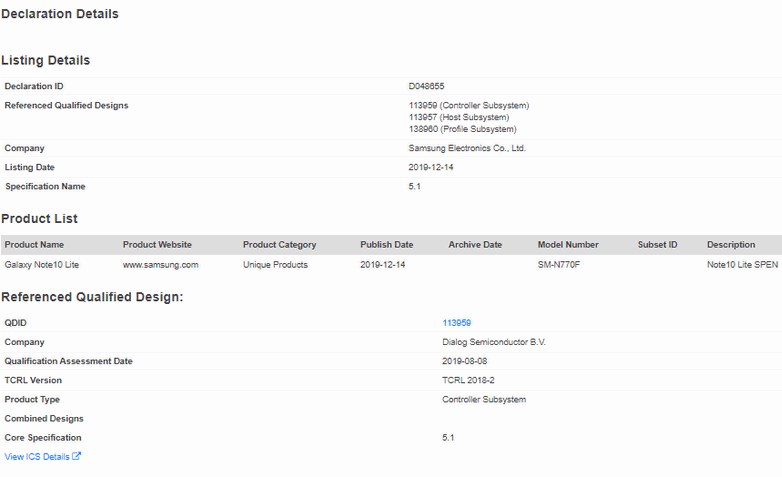Select Product Type value Controller Subsystem
The height and width of the screenshot is (477, 782).
coord(484,399)
